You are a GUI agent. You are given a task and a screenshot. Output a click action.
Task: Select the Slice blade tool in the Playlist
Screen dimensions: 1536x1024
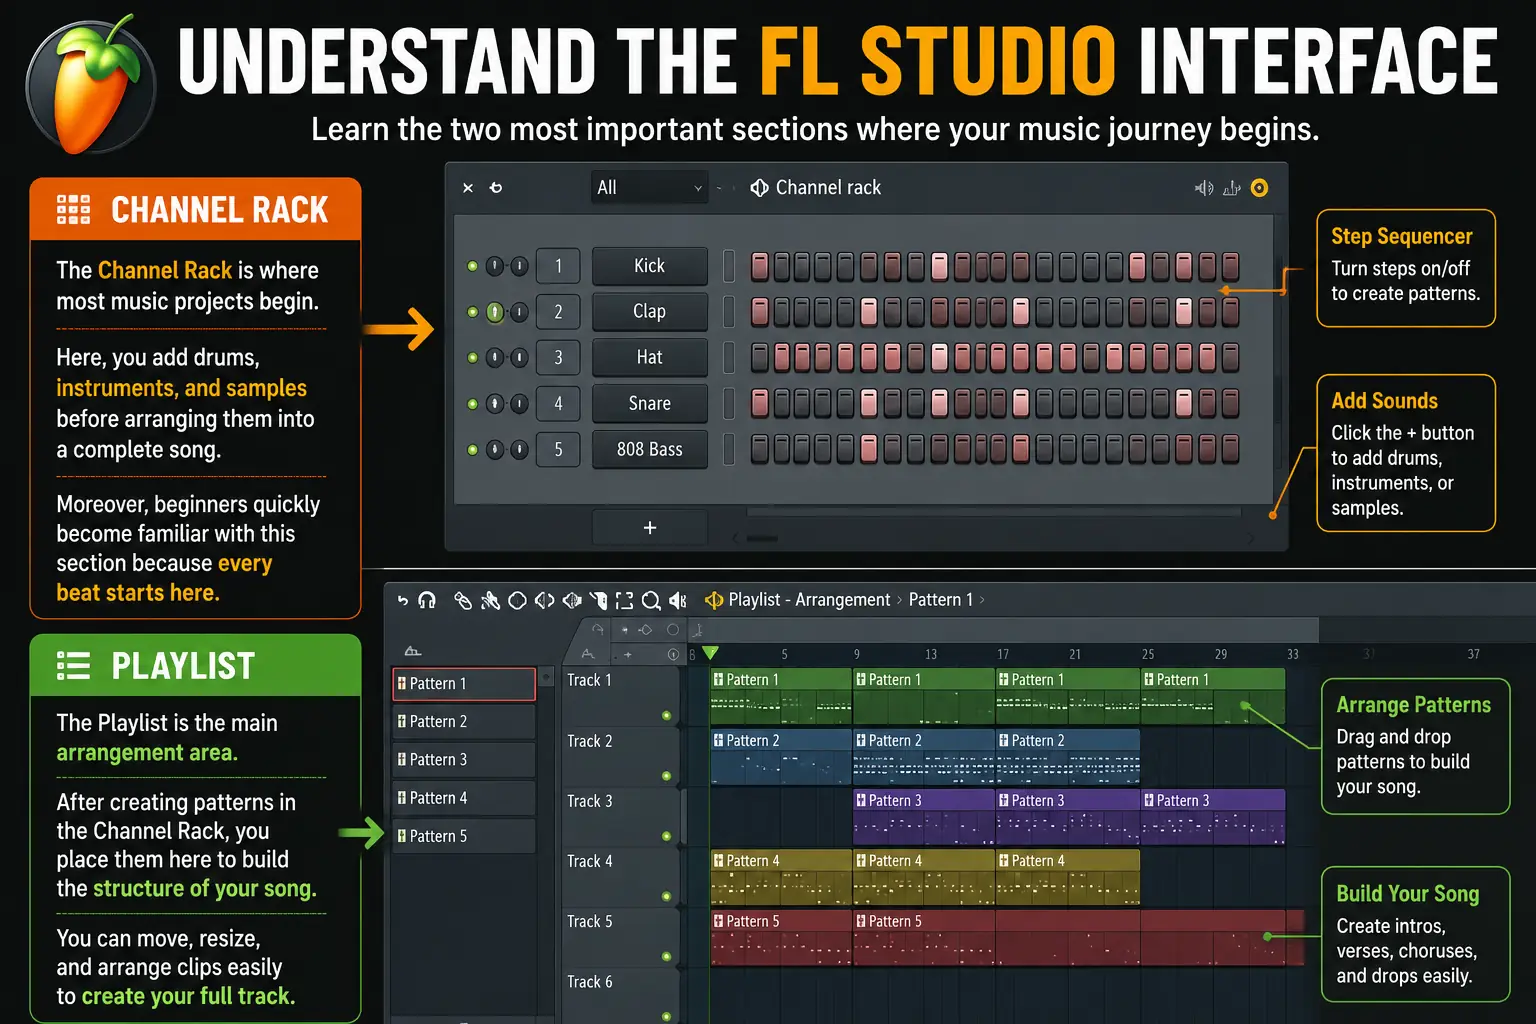coord(598,600)
